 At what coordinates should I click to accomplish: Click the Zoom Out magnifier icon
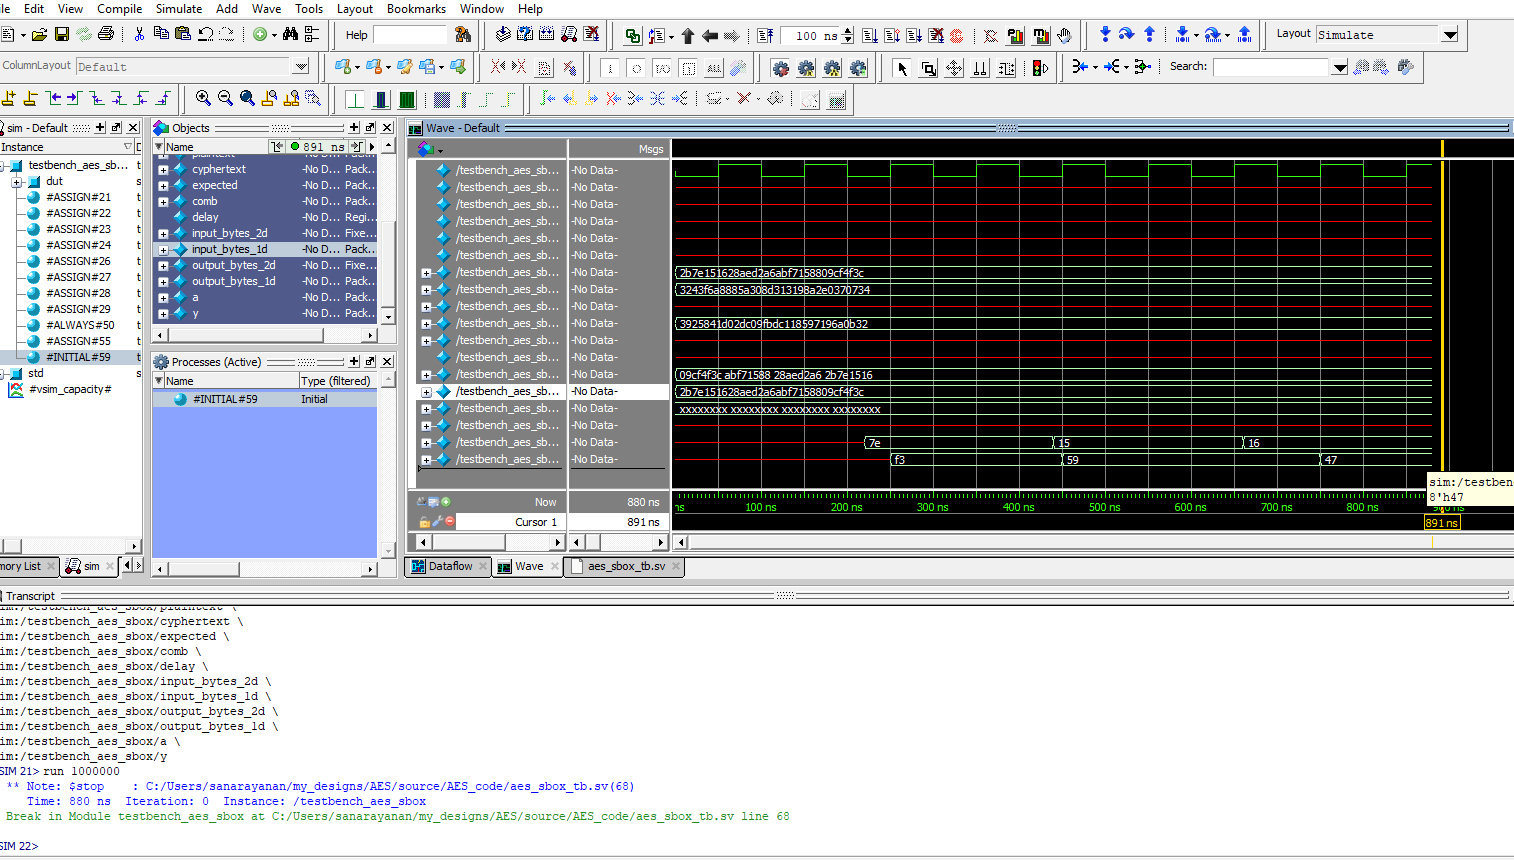[x=225, y=98]
